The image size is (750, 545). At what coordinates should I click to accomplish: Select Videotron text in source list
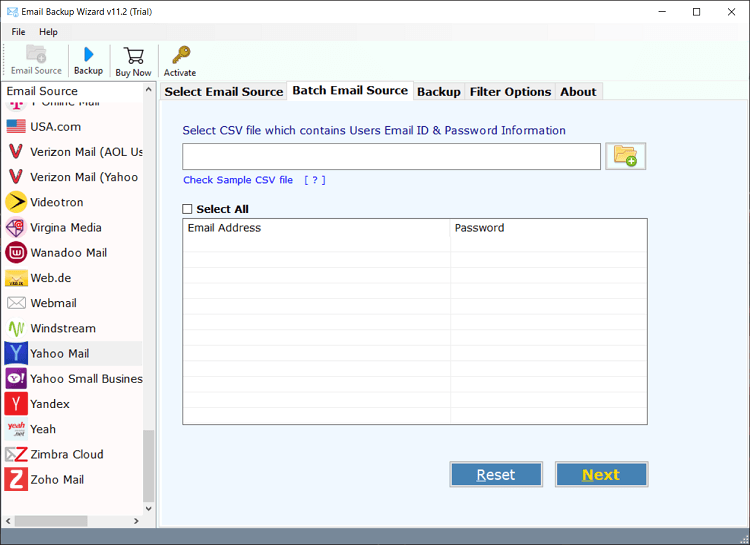(56, 202)
